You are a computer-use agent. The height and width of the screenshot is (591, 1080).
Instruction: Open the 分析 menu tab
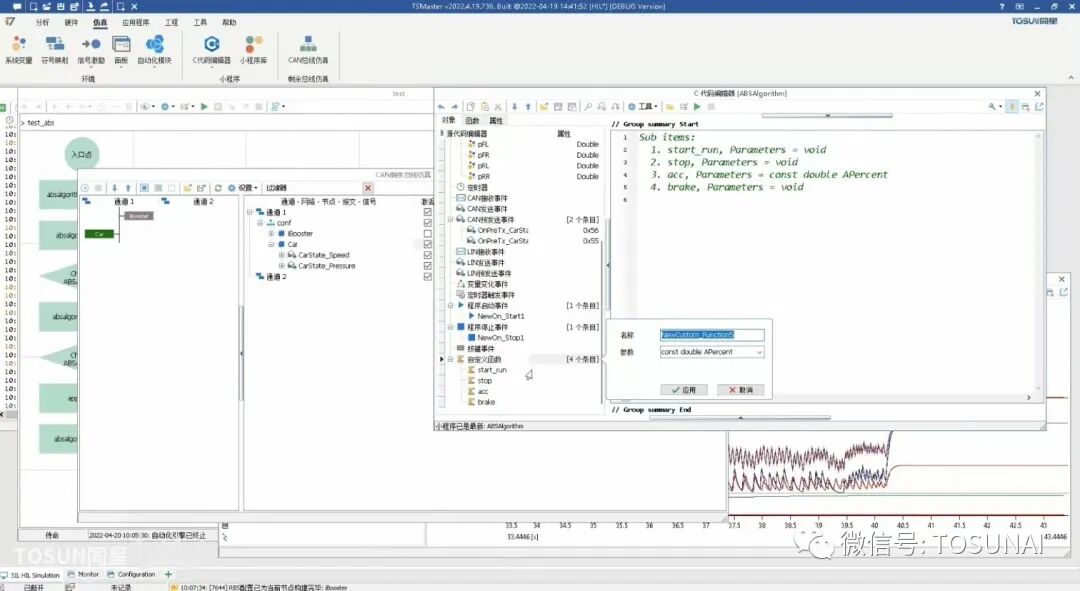(43, 23)
